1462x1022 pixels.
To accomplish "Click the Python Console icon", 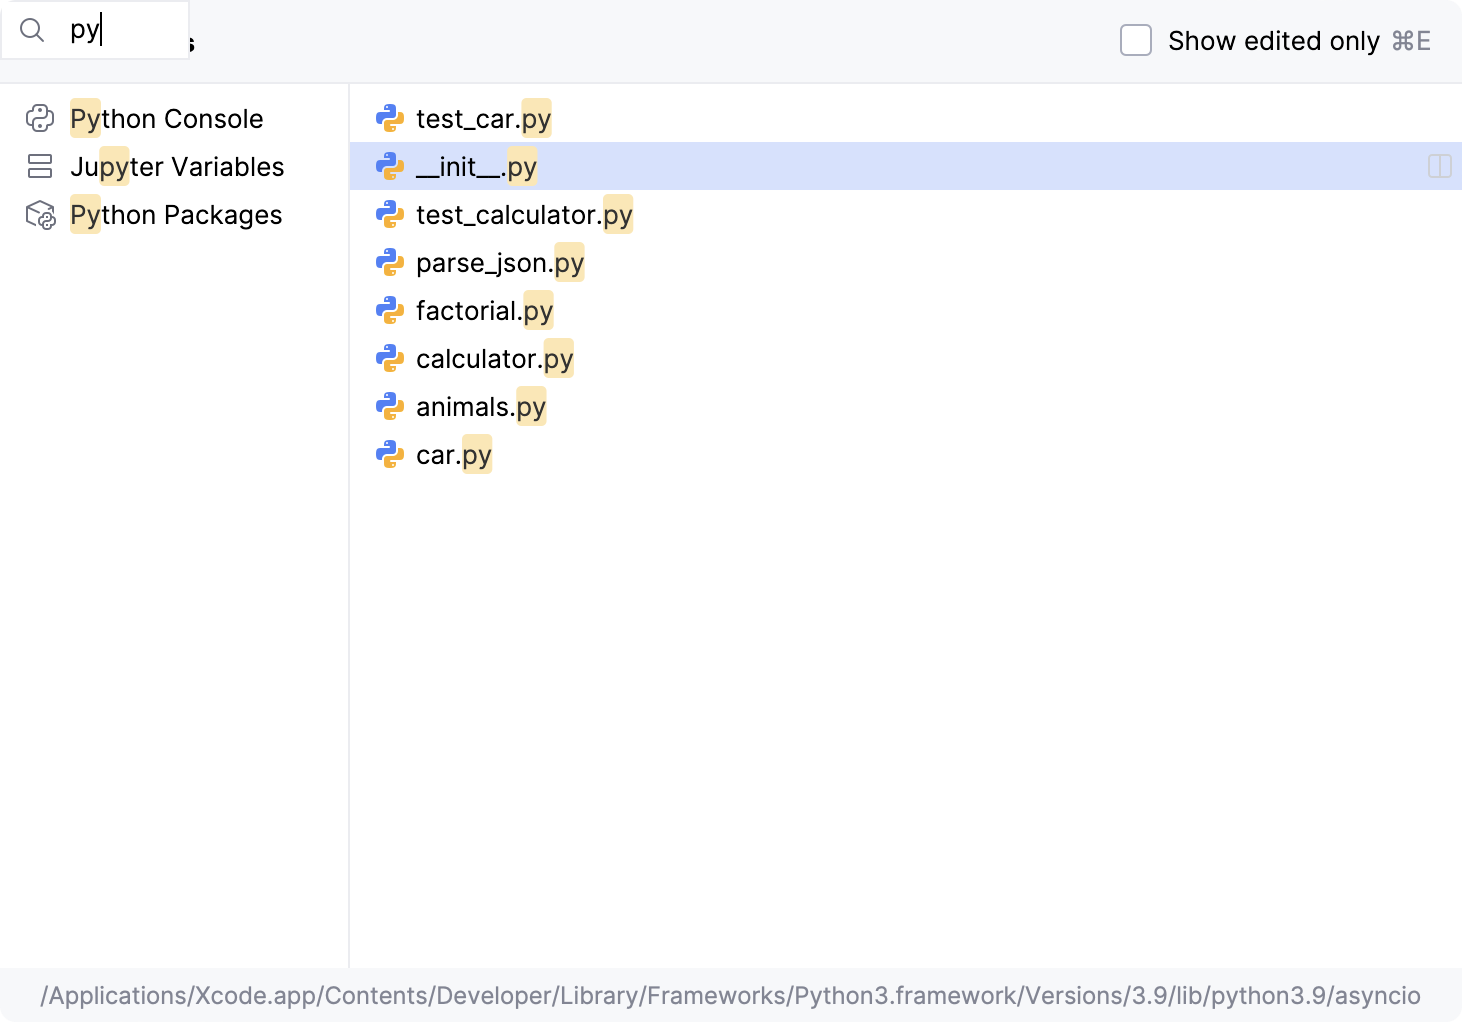I will pyautogui.click(x=40, y=119).
